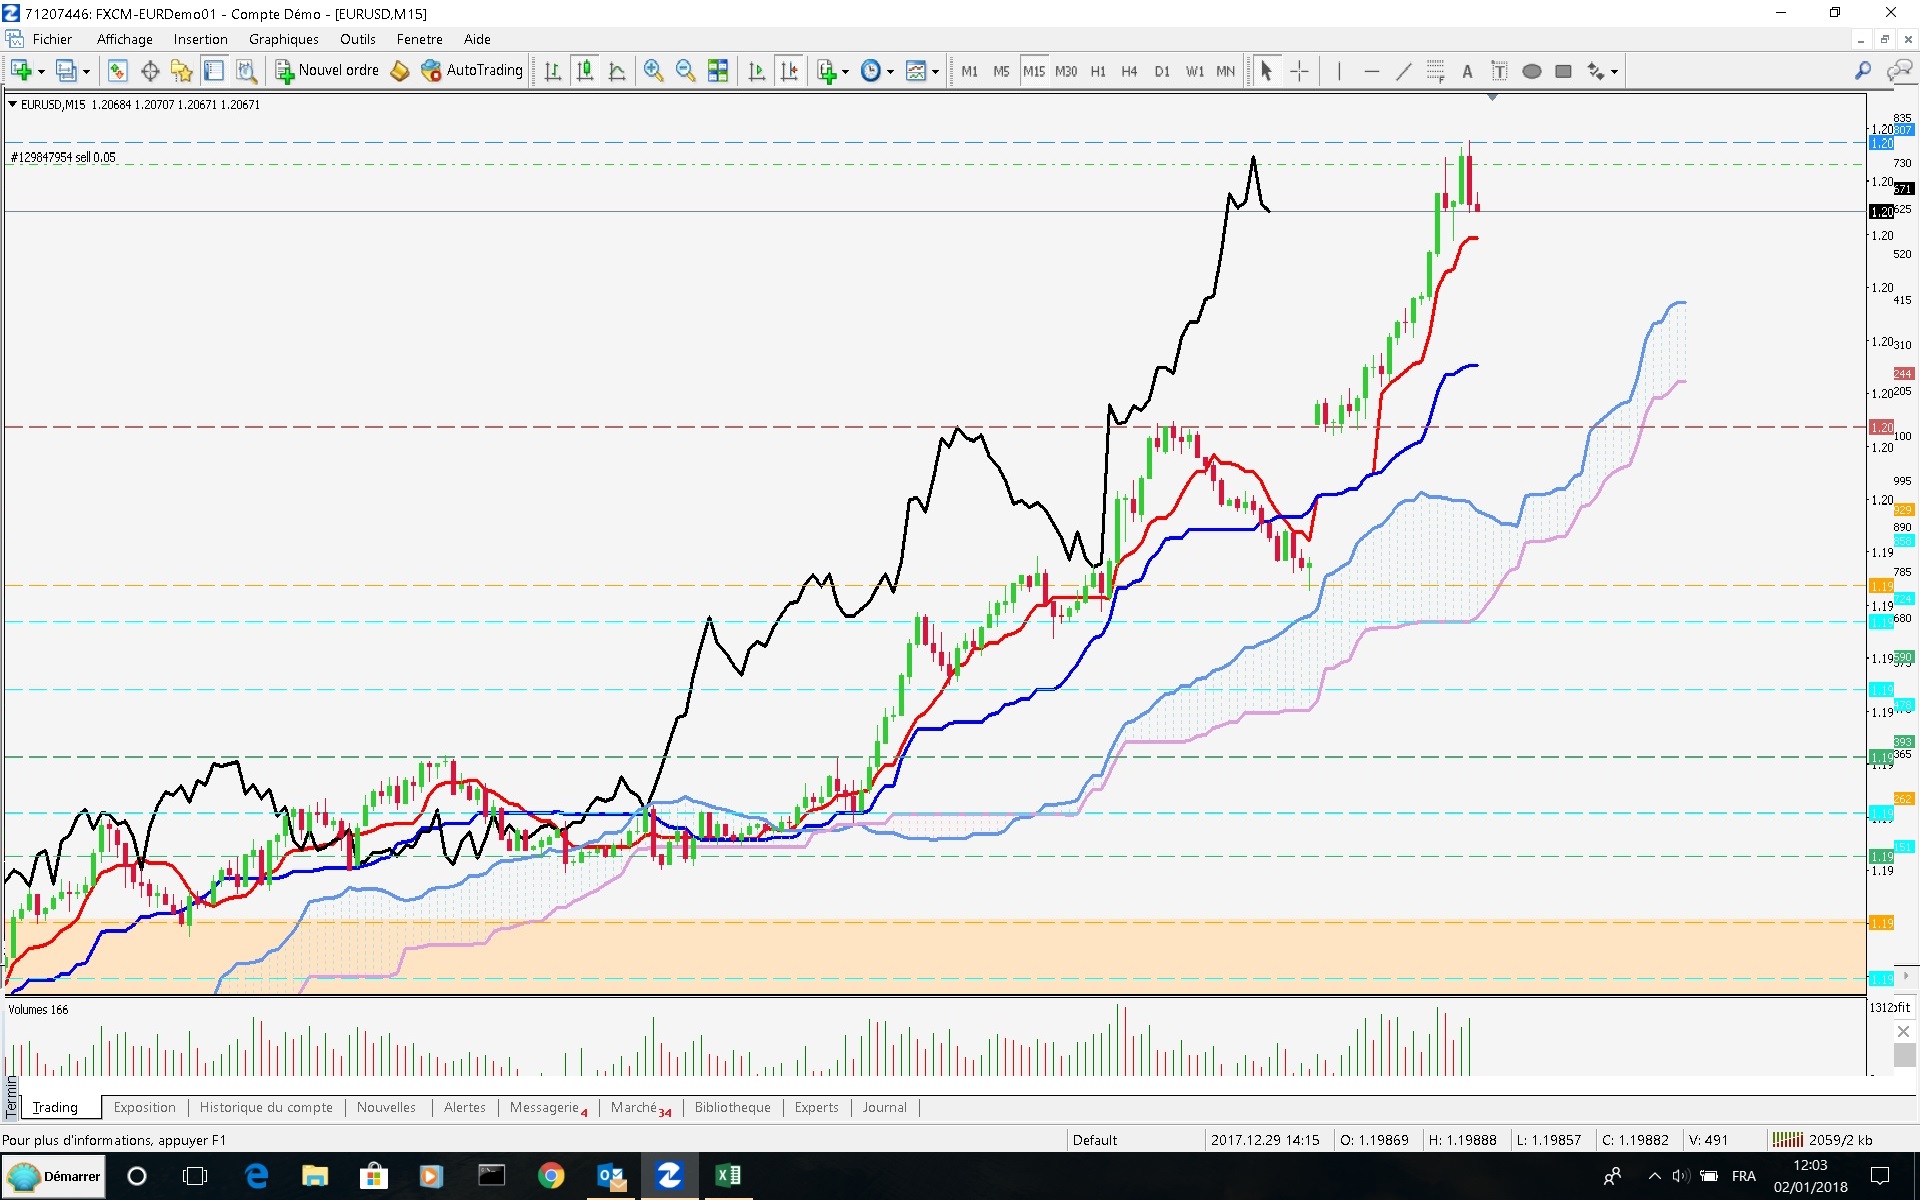Open the Affichage menu

[x=125, y=39]
